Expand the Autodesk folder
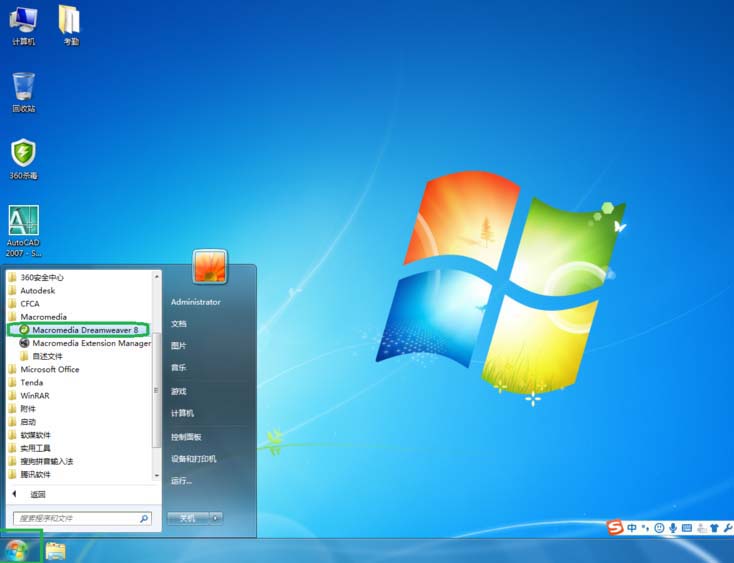The width and height of the screenshot is (734, 563). (32, 291)
